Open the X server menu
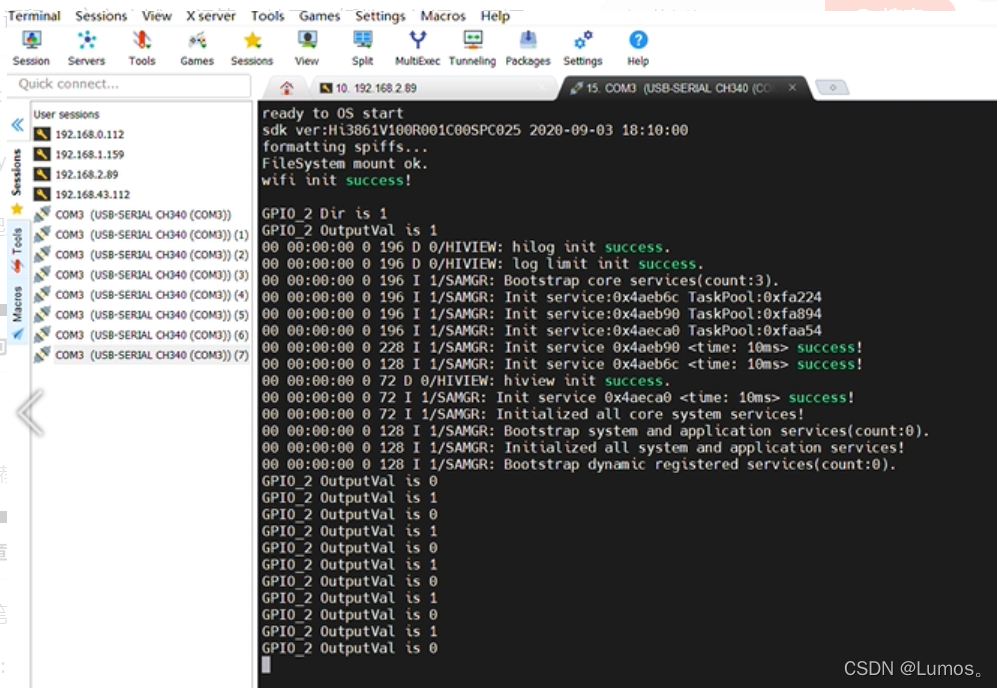The width and height of the screenshot is (997, 688). [x=210, y=16]
